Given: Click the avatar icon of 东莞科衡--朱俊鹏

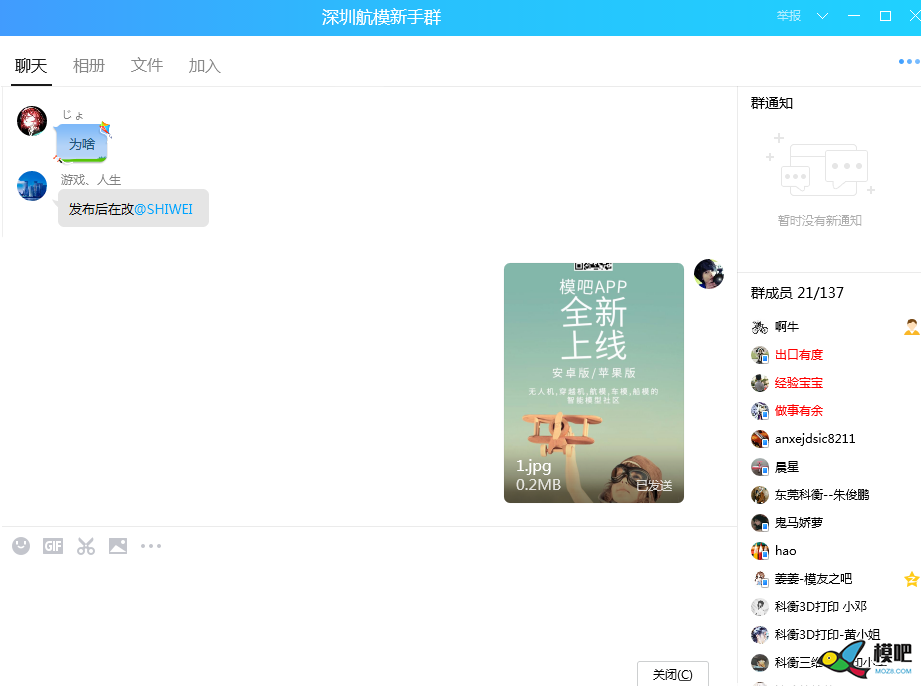Looking at the screenshot, I should coord(760,495).
